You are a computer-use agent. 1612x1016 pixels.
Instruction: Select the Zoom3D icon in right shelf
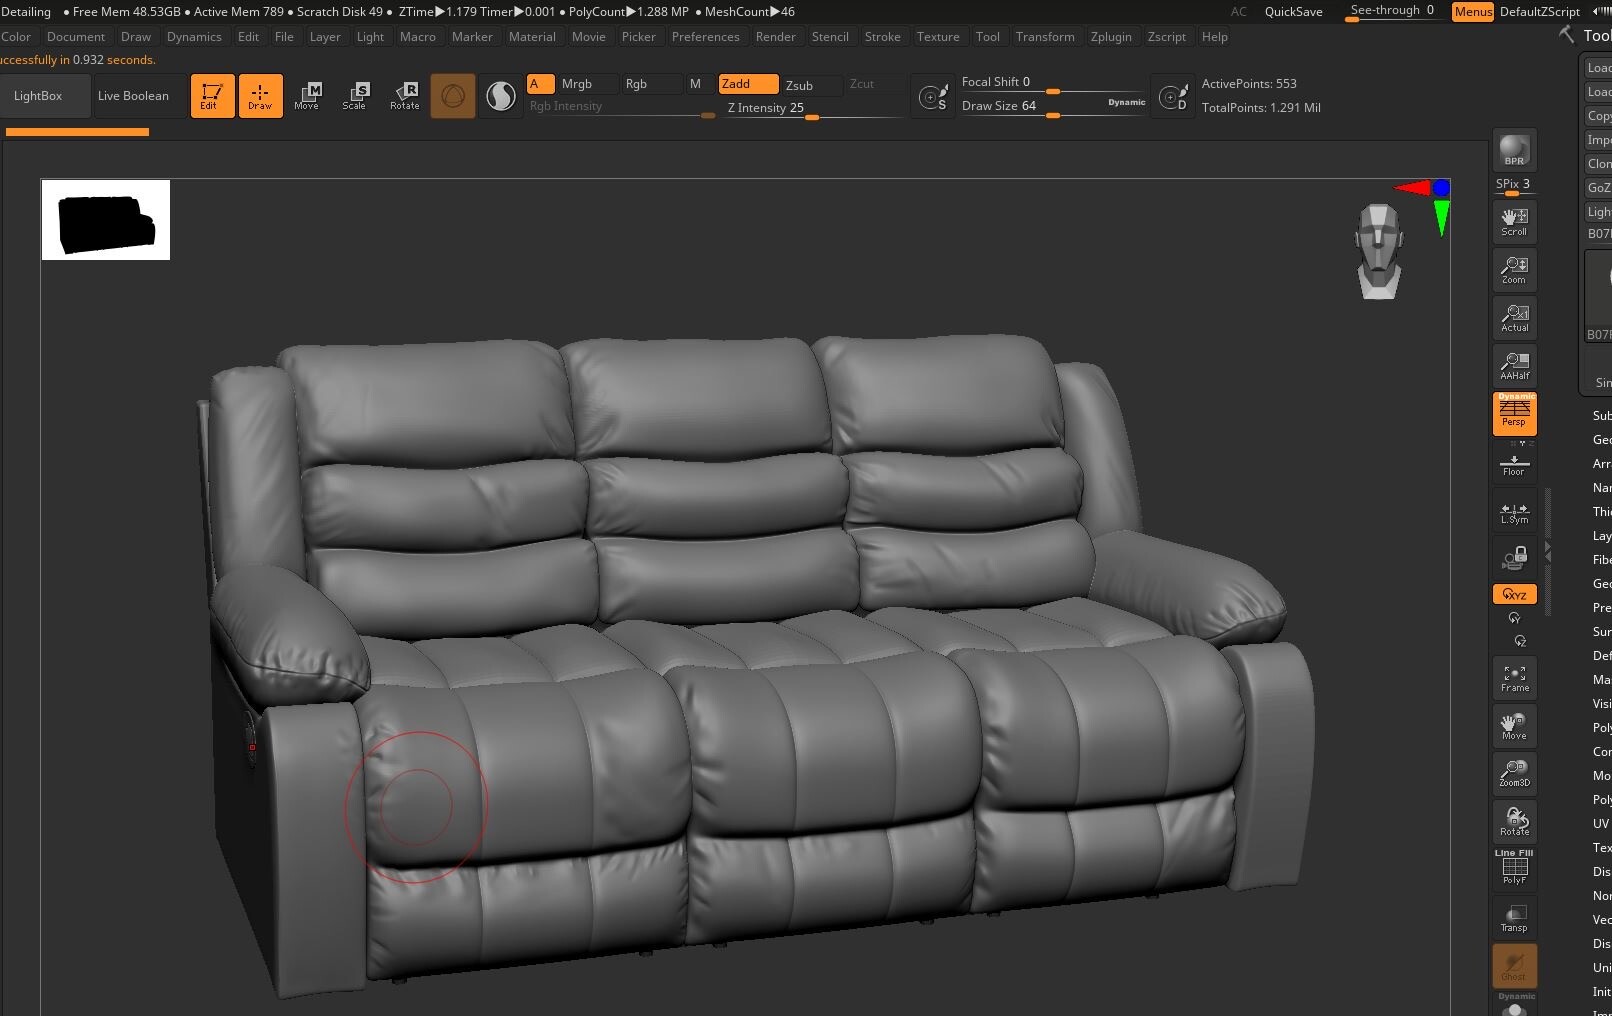[1513, 772]
